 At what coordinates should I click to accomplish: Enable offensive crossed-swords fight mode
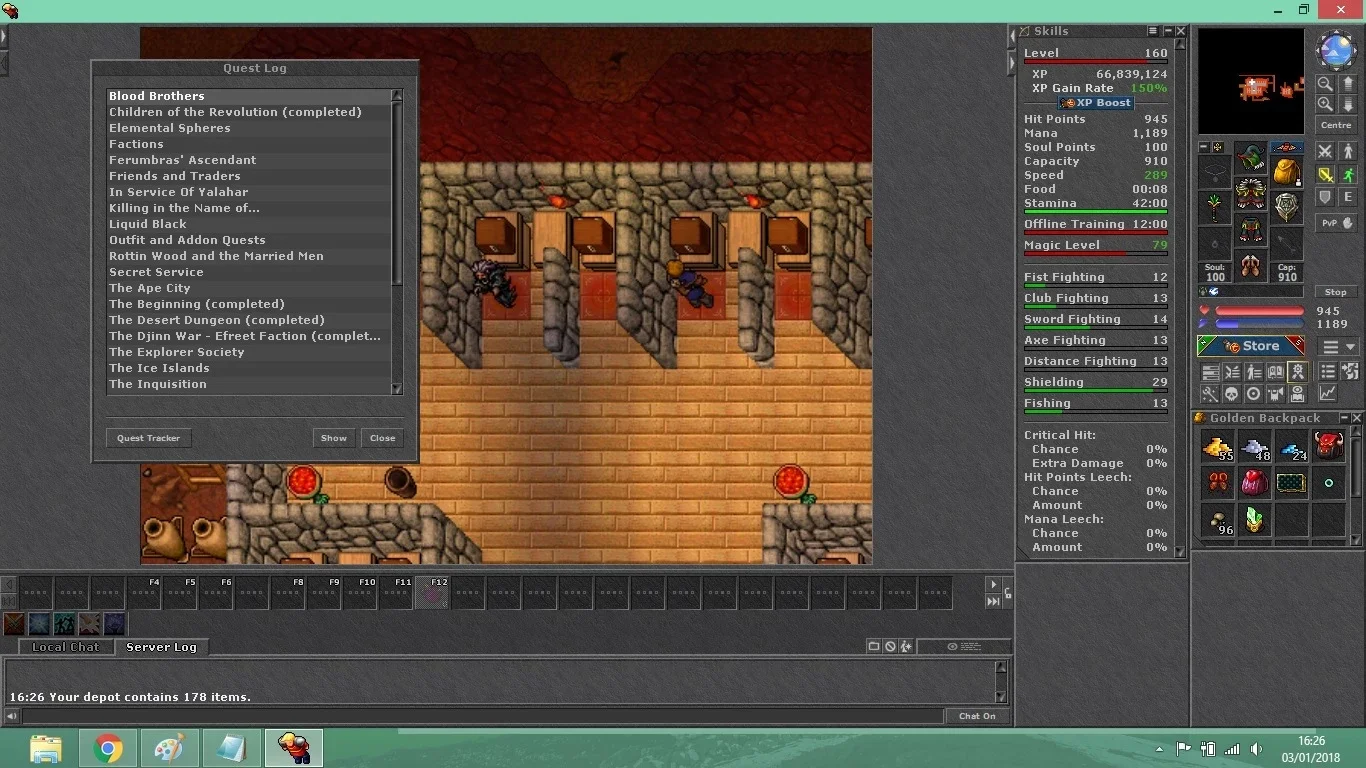1325,150
